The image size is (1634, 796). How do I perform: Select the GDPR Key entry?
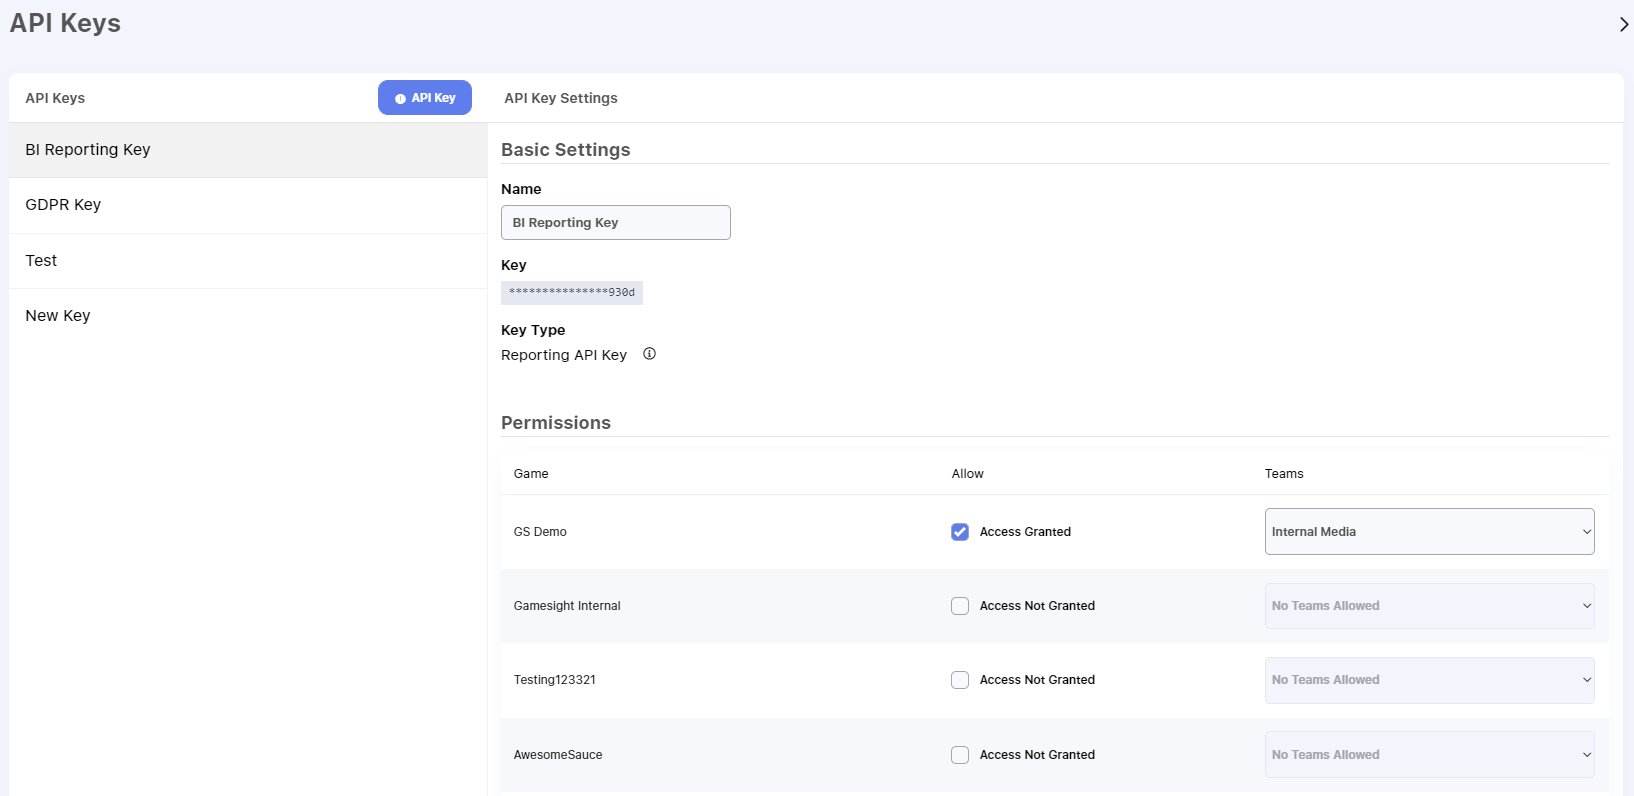[63, 205]
